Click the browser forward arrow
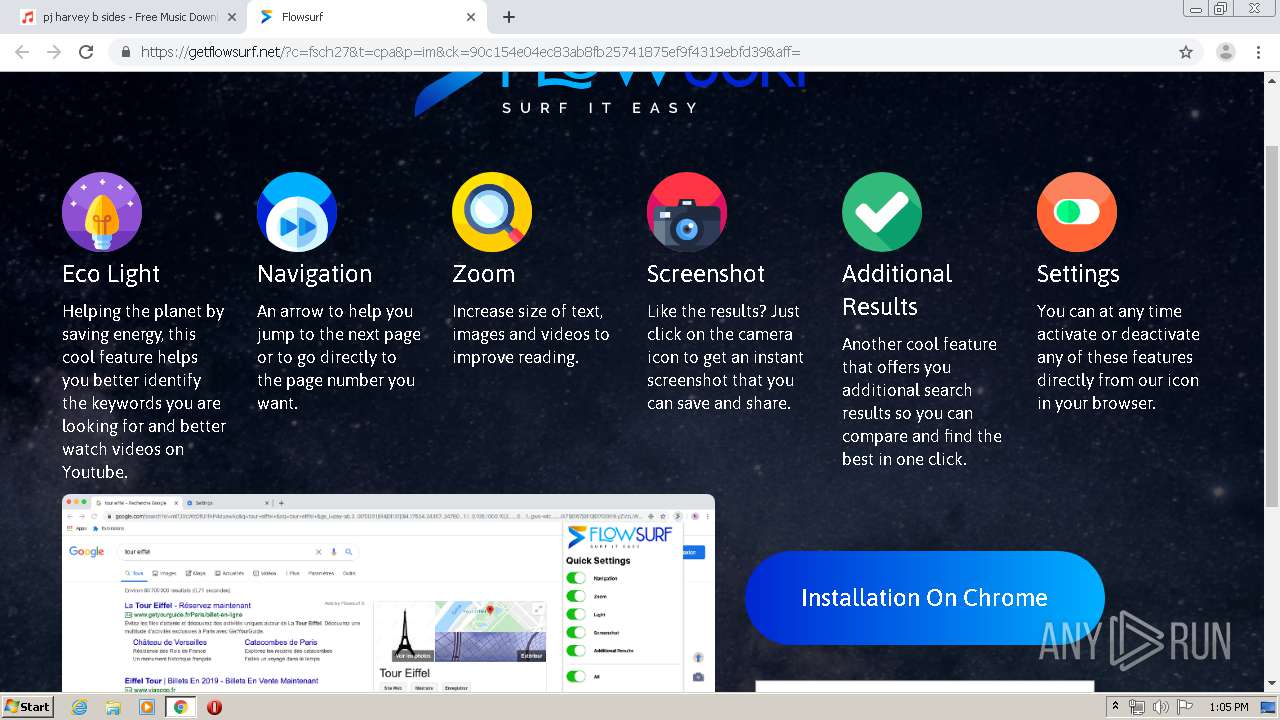The height and width of the screenshot is (720, 1280). click(54, 52)
